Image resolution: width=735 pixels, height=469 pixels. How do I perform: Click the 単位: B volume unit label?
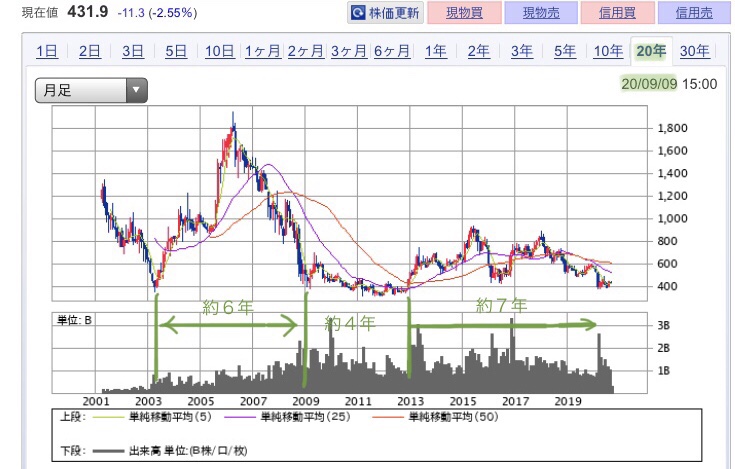point(74,320)
